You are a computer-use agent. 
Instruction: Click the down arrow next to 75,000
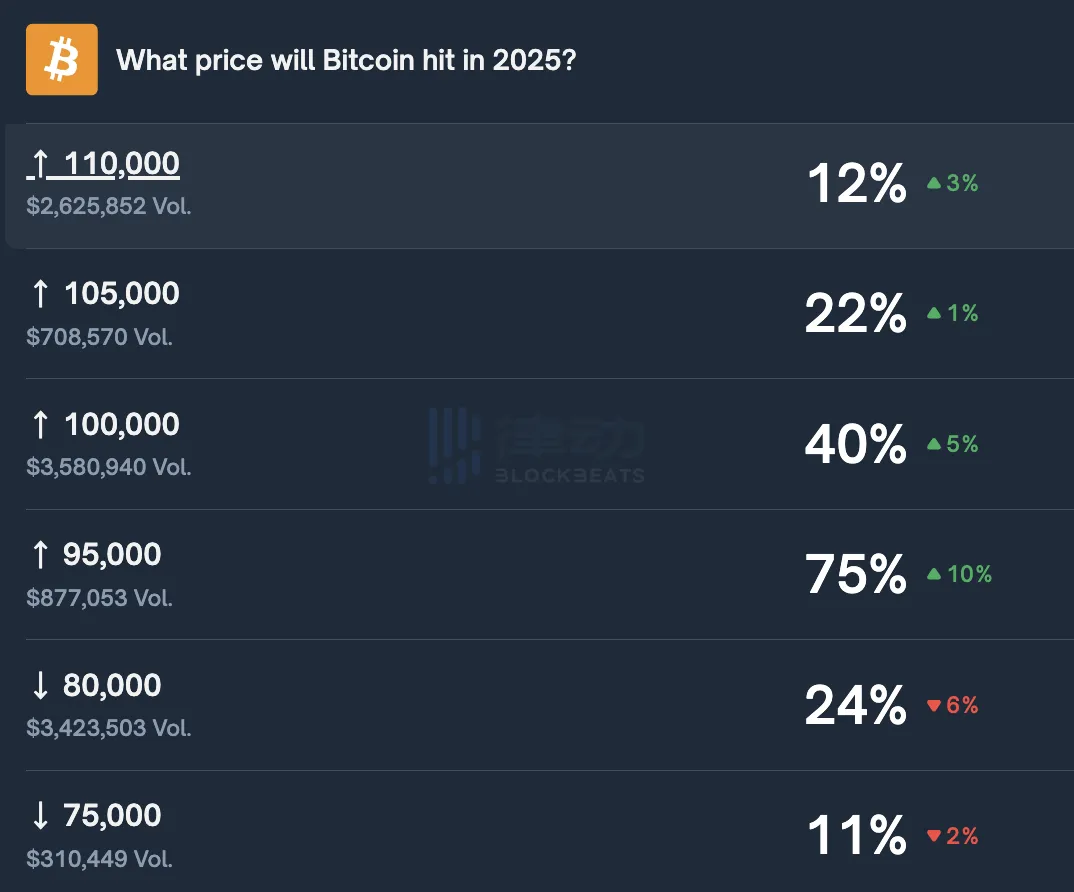39,814
